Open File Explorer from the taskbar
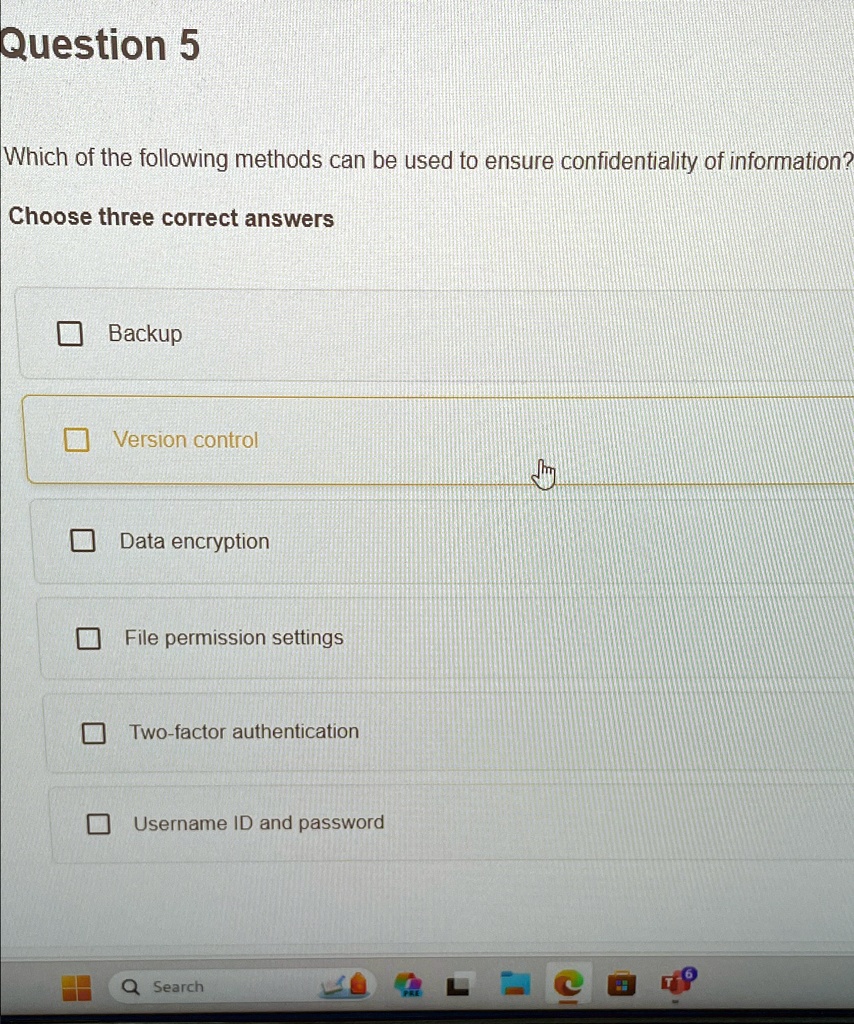The image size is (854, 1024). point(515,986)
